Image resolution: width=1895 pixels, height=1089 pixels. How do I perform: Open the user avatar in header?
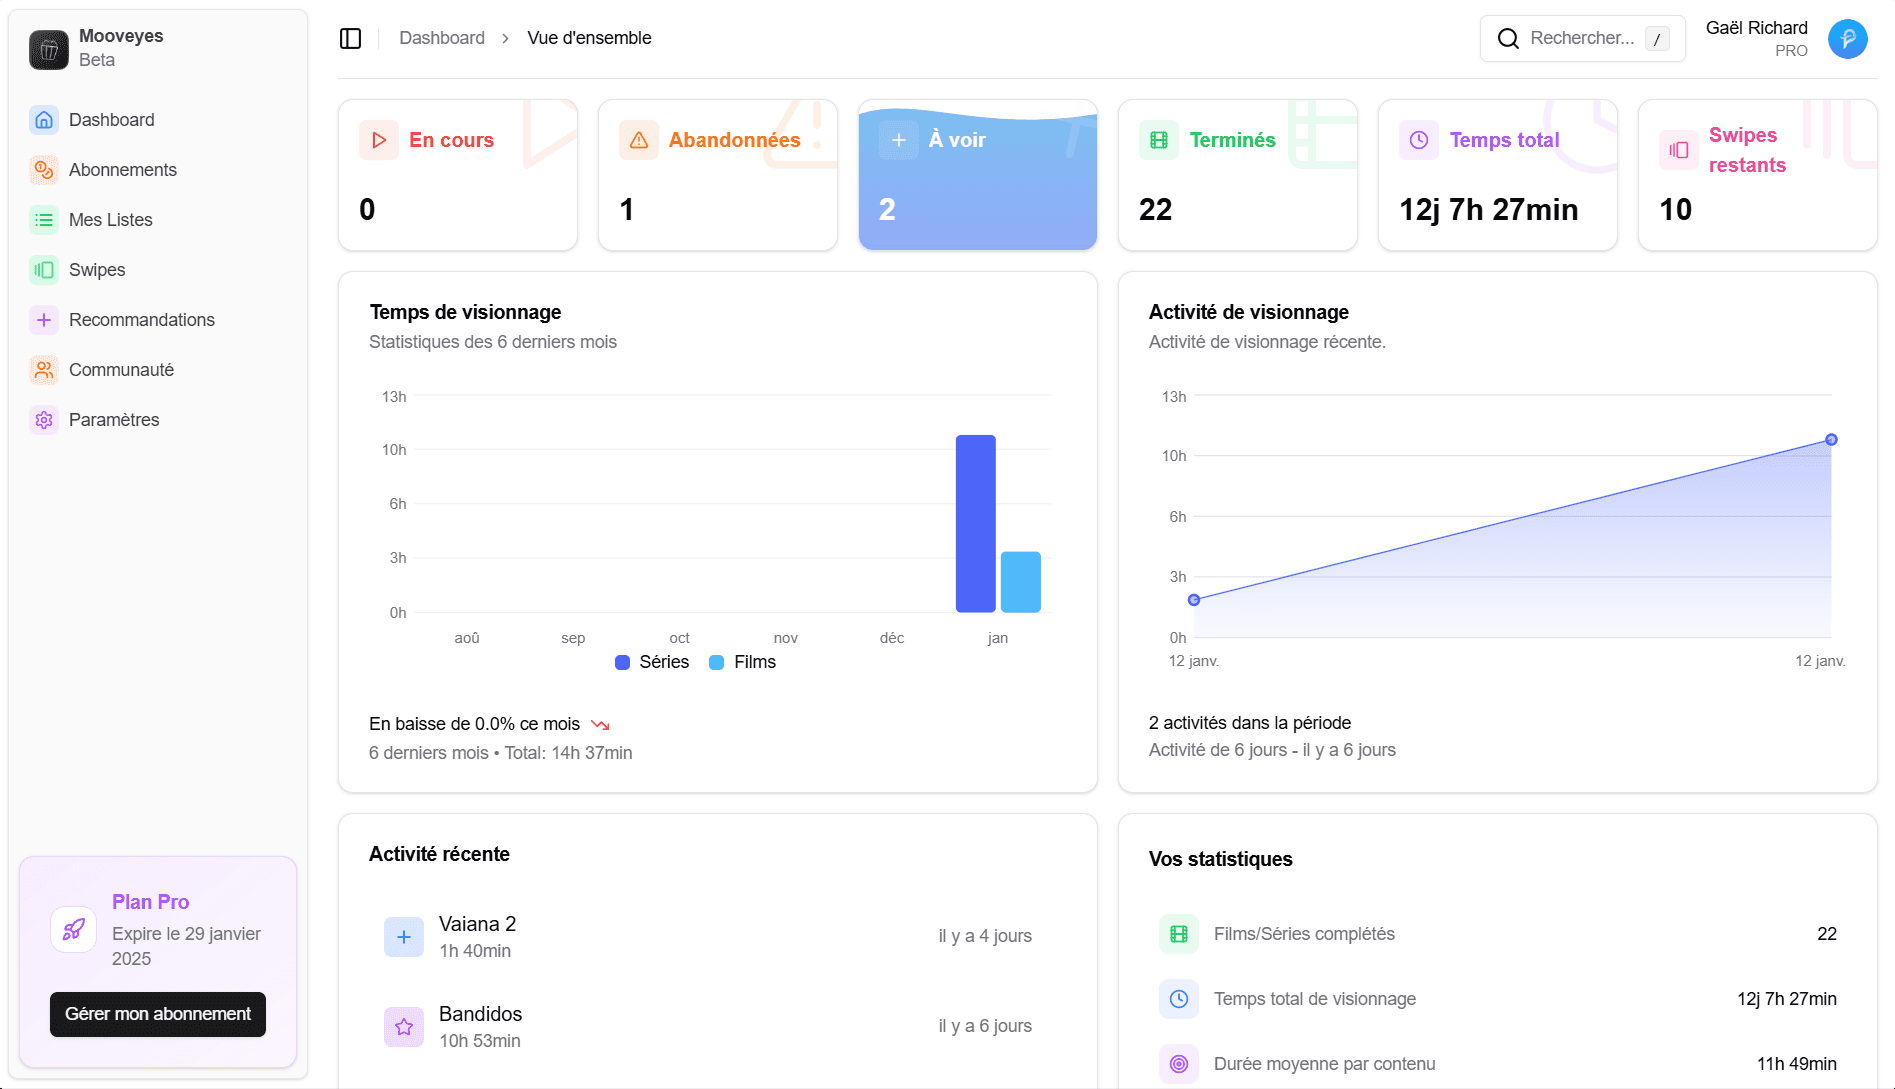1847,39
